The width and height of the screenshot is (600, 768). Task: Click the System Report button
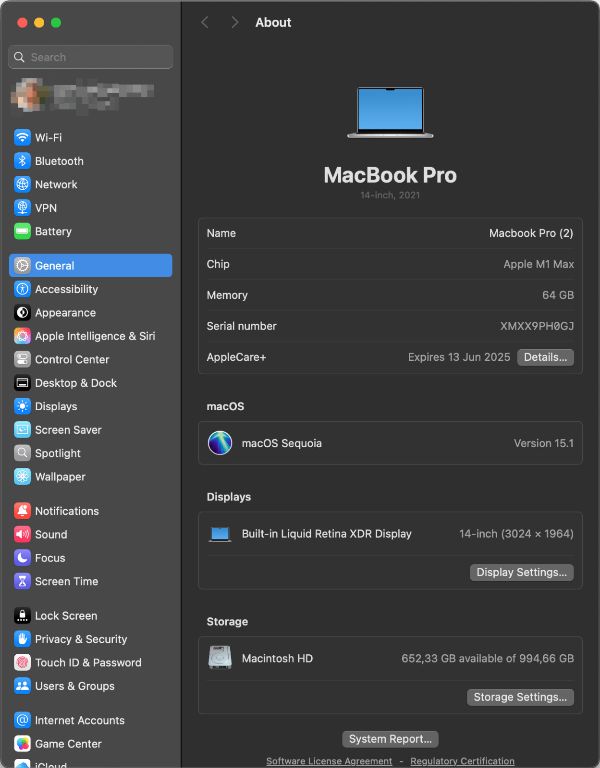tap(390, 739)
